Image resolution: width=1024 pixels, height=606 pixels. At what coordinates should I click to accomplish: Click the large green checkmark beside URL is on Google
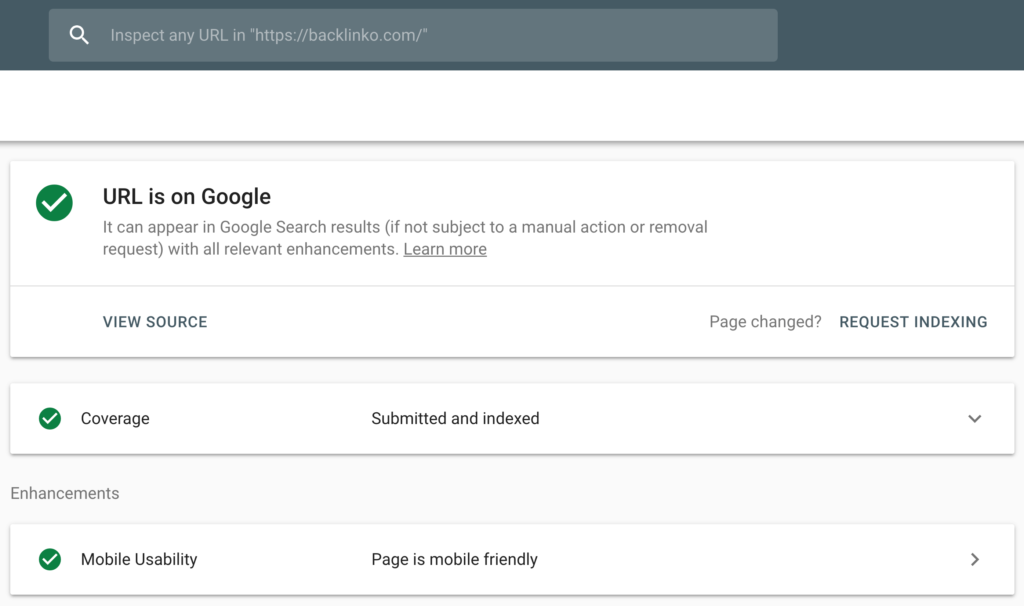(x=54, y=203)
